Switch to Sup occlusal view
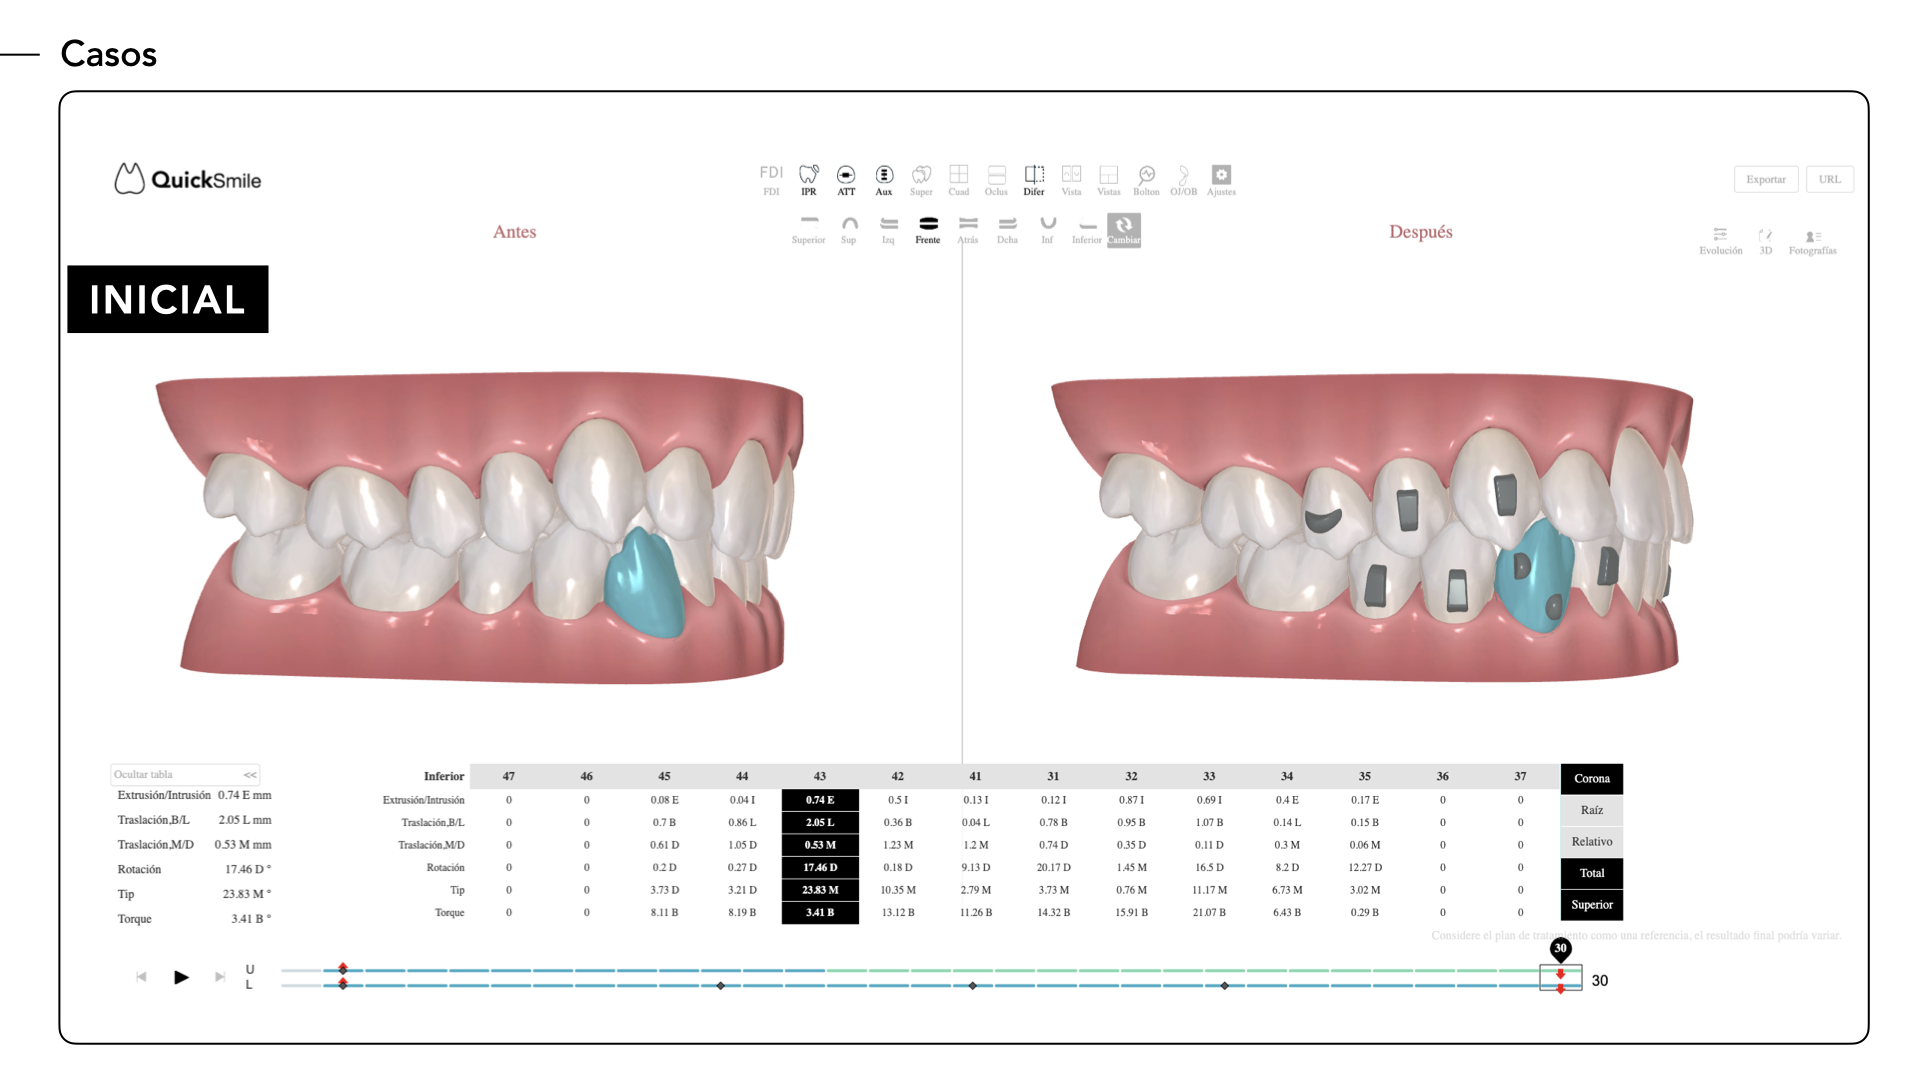This screenshot has height=1080, width=1920. pyautogui.click(x=849, y=230)
